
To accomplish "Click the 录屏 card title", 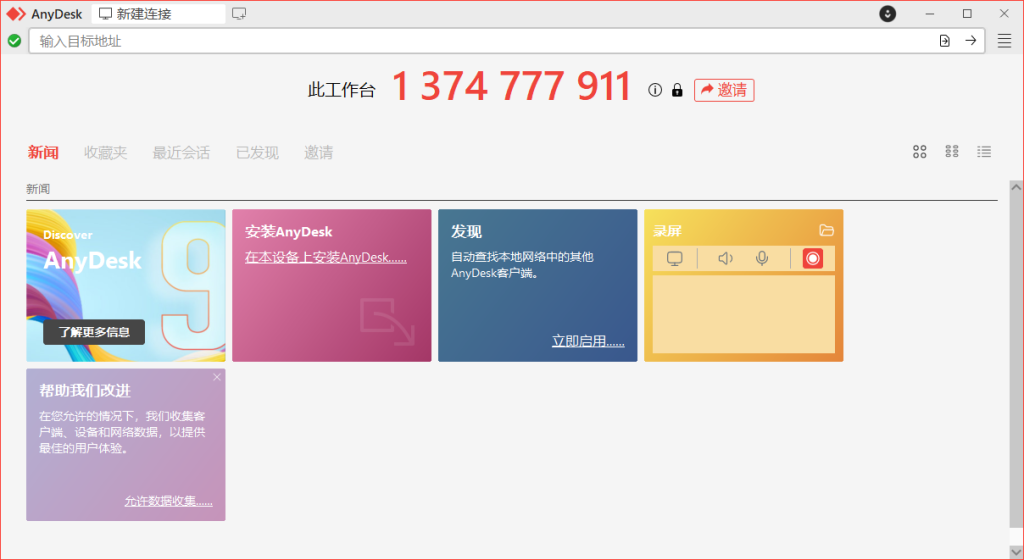I will (667, 231).
